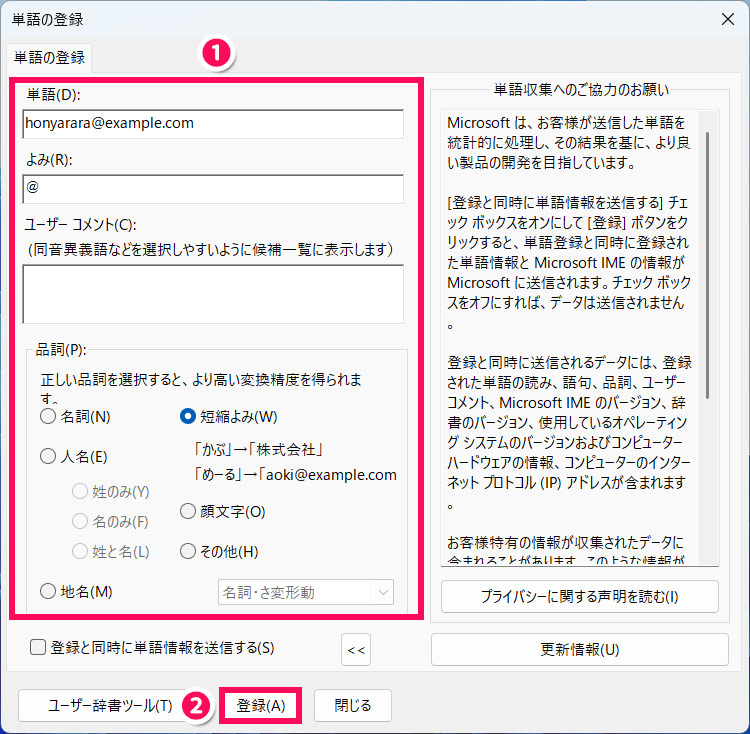Screen dimensions: 750x734
Task: Switch to the 単語の登録 tab
Action: [49, 58]
